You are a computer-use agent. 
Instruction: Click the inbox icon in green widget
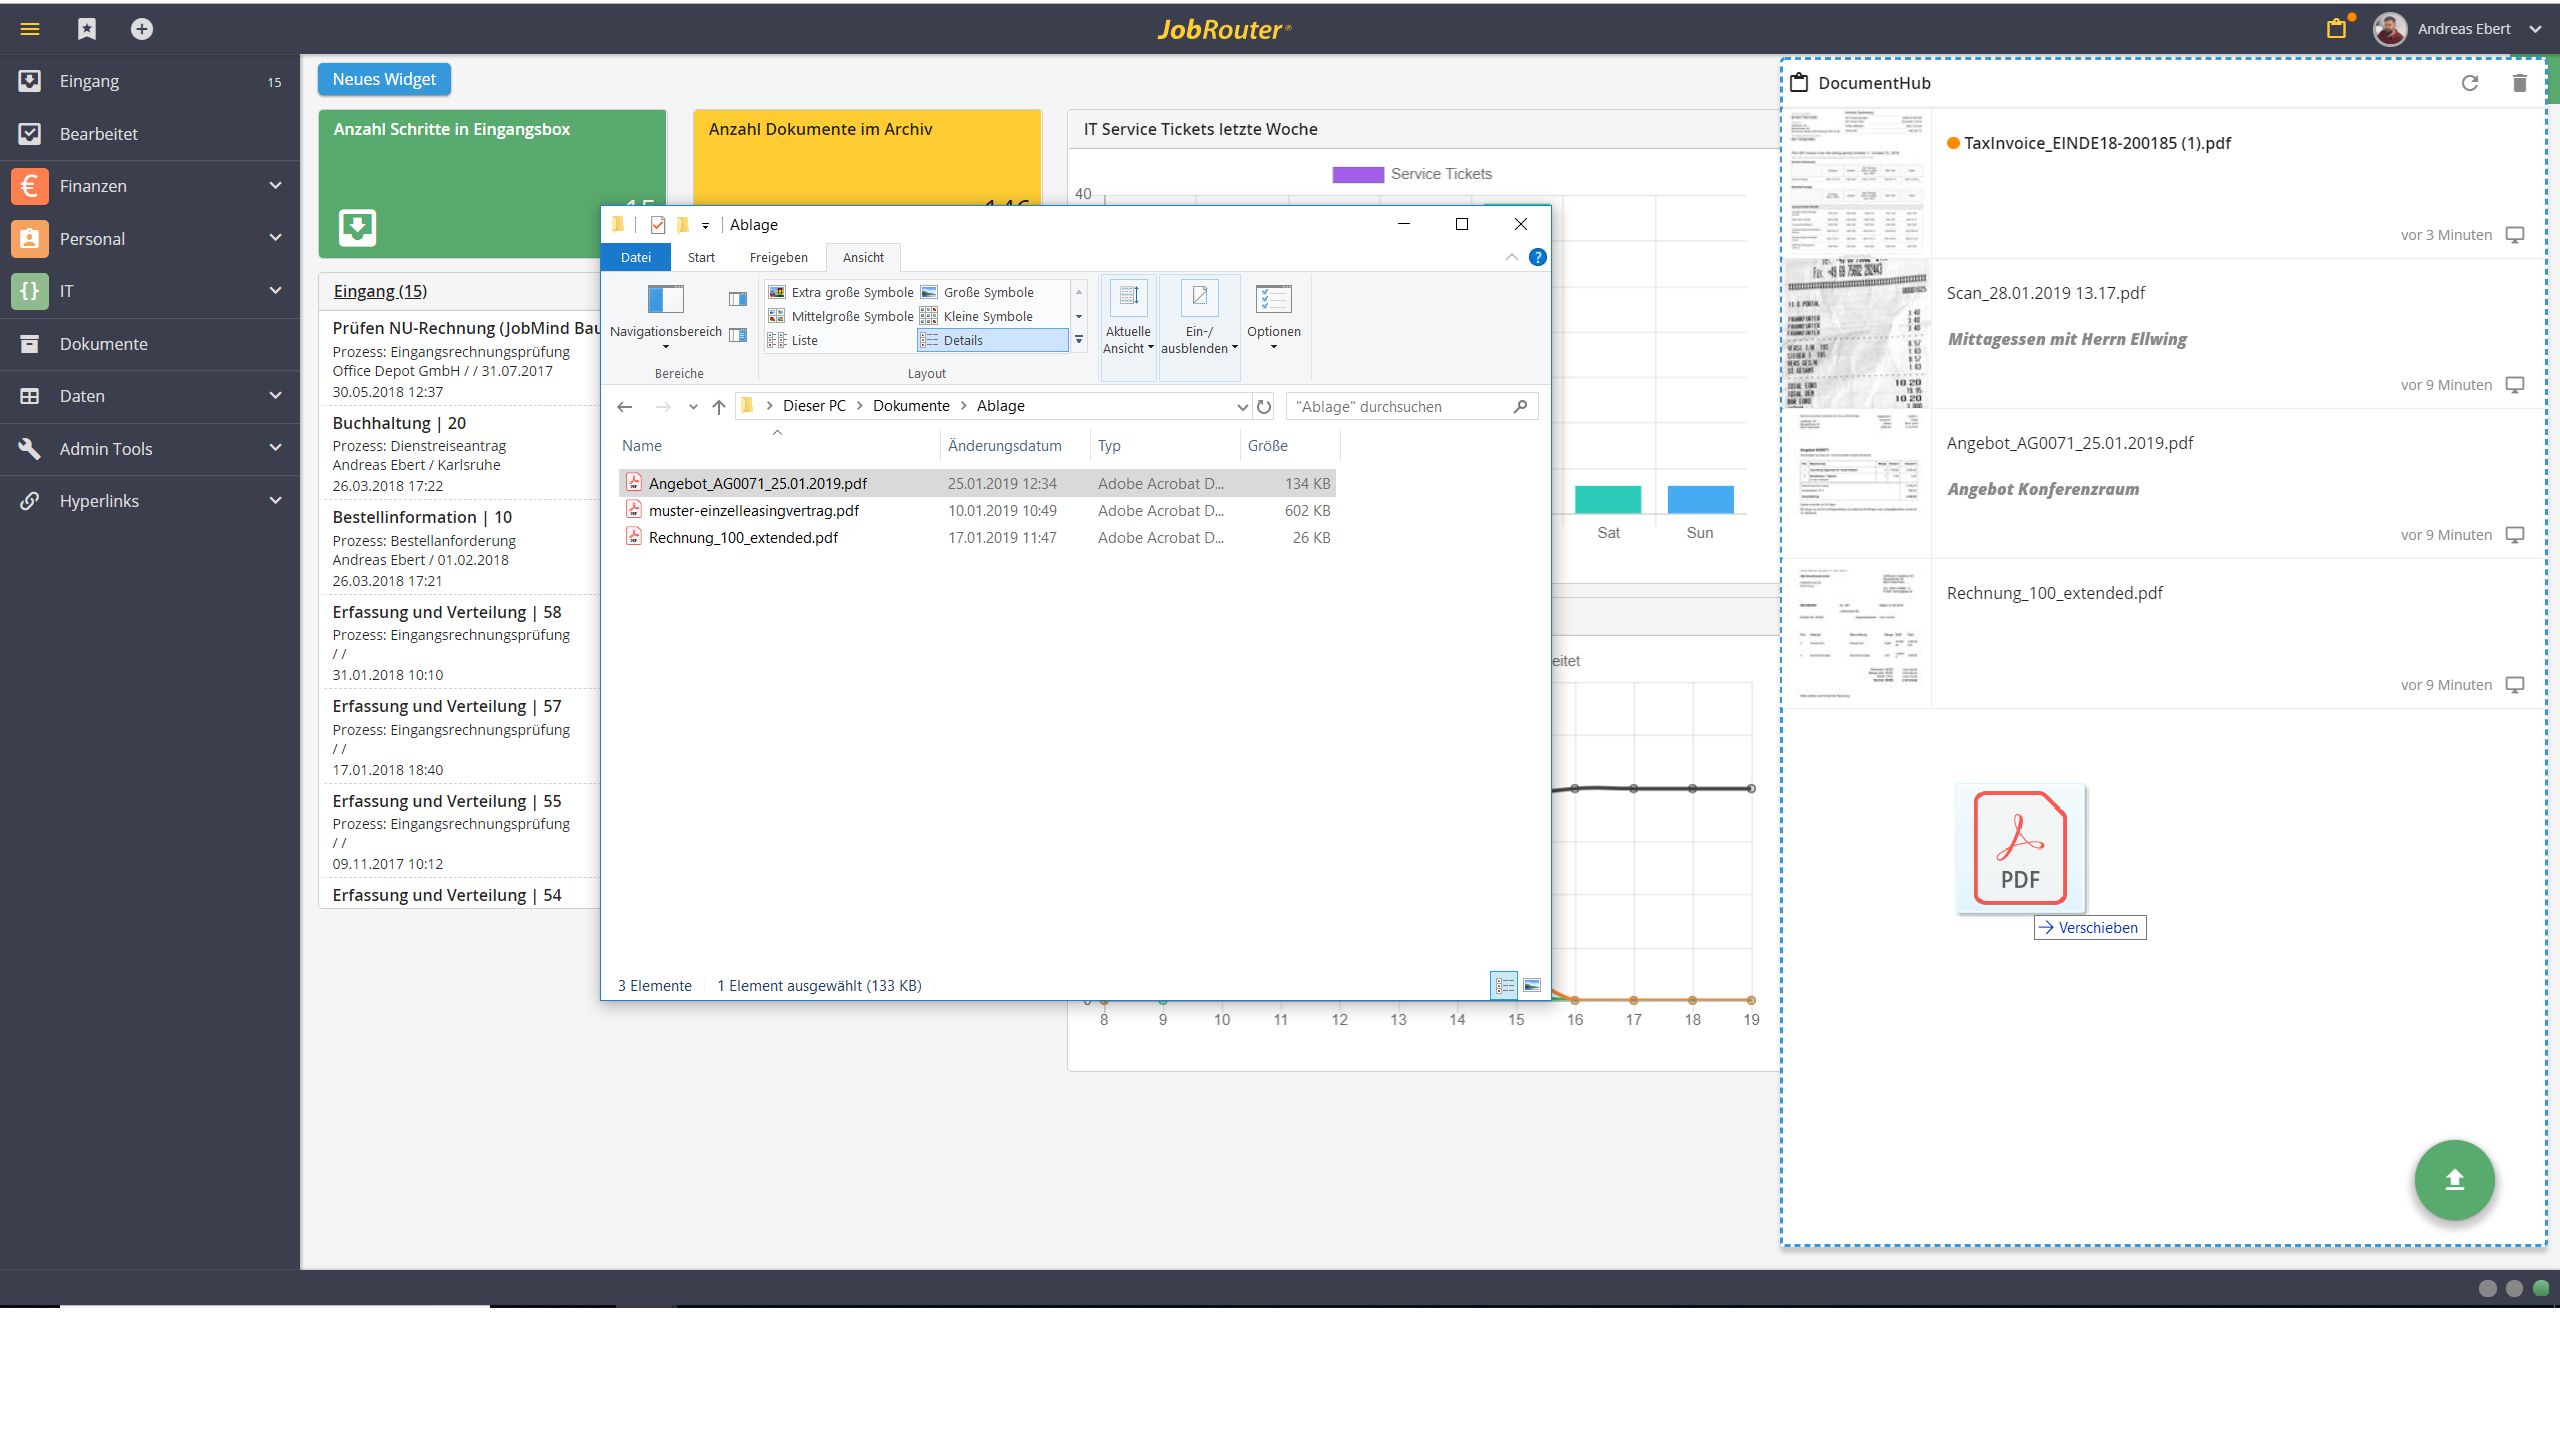(357, 227)
